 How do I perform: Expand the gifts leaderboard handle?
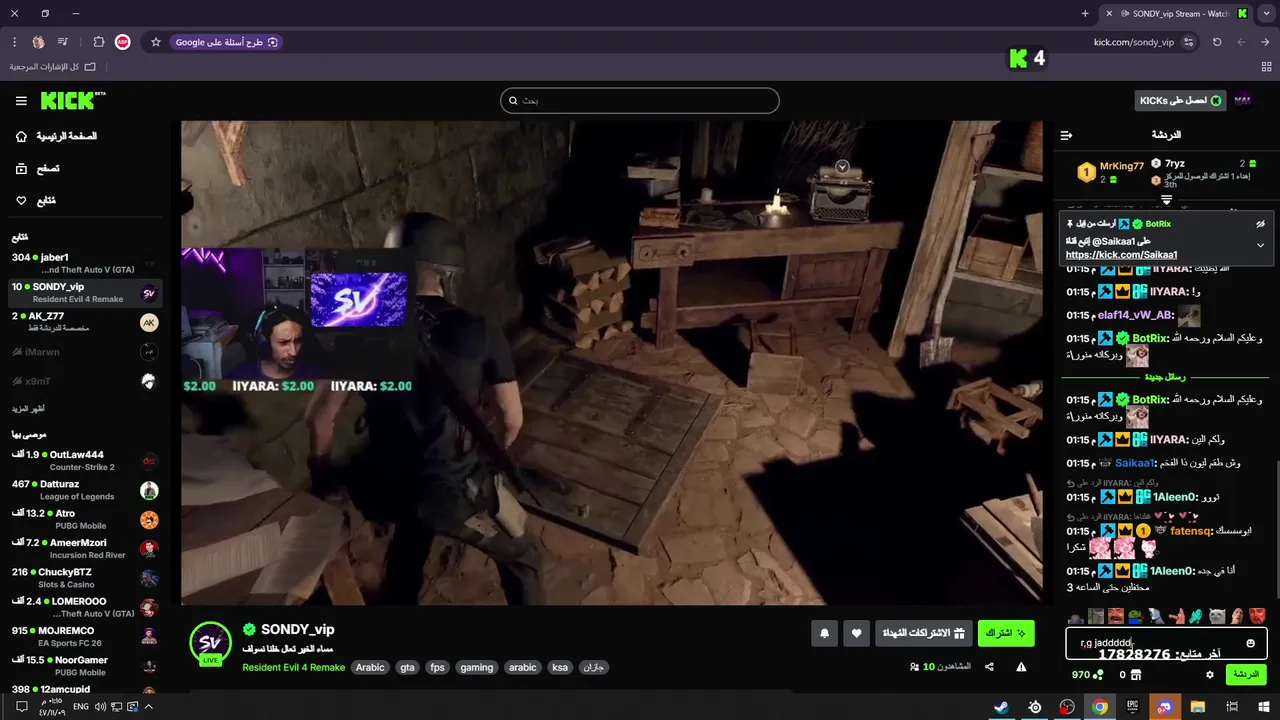pyautogui.click(x=1166, y=201)
